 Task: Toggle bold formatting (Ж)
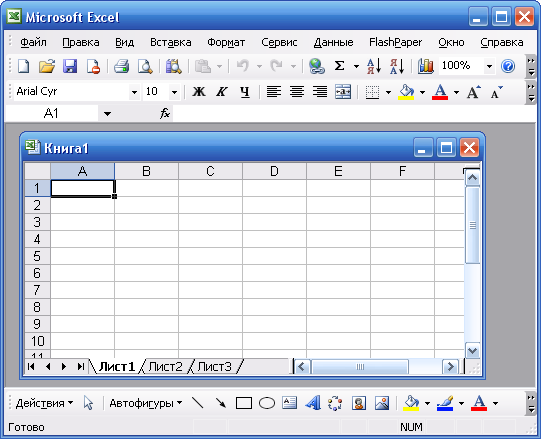199,92
